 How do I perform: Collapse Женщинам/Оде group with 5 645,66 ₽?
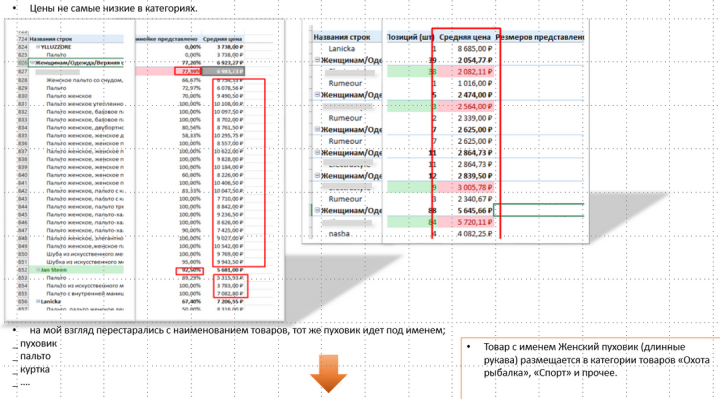click(x=317, y=211)
